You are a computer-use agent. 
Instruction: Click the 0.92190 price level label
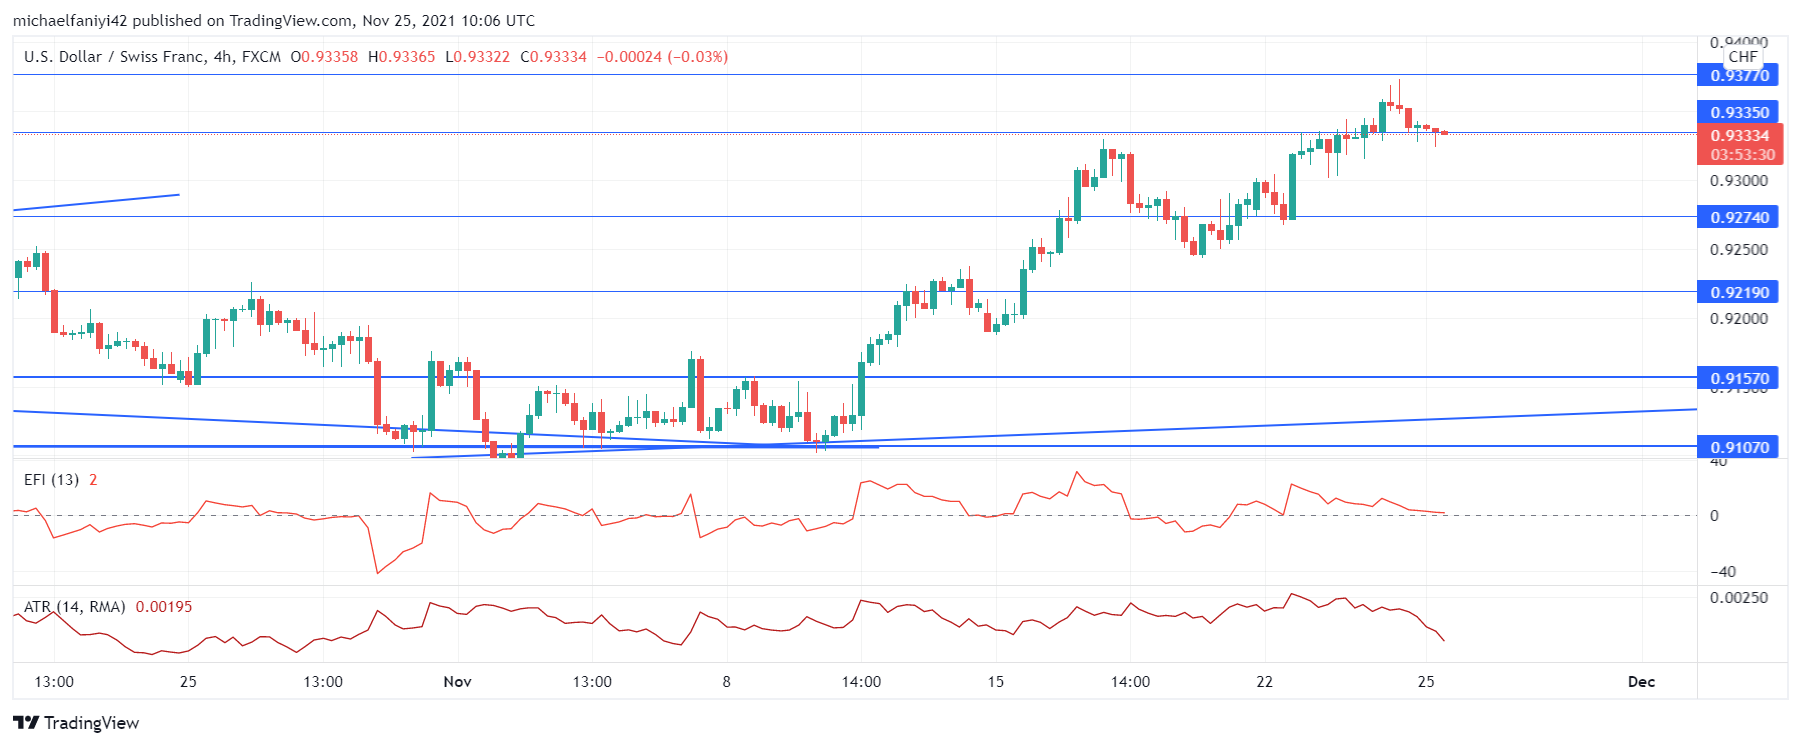pyautogui.click(x=1739, y=292)
